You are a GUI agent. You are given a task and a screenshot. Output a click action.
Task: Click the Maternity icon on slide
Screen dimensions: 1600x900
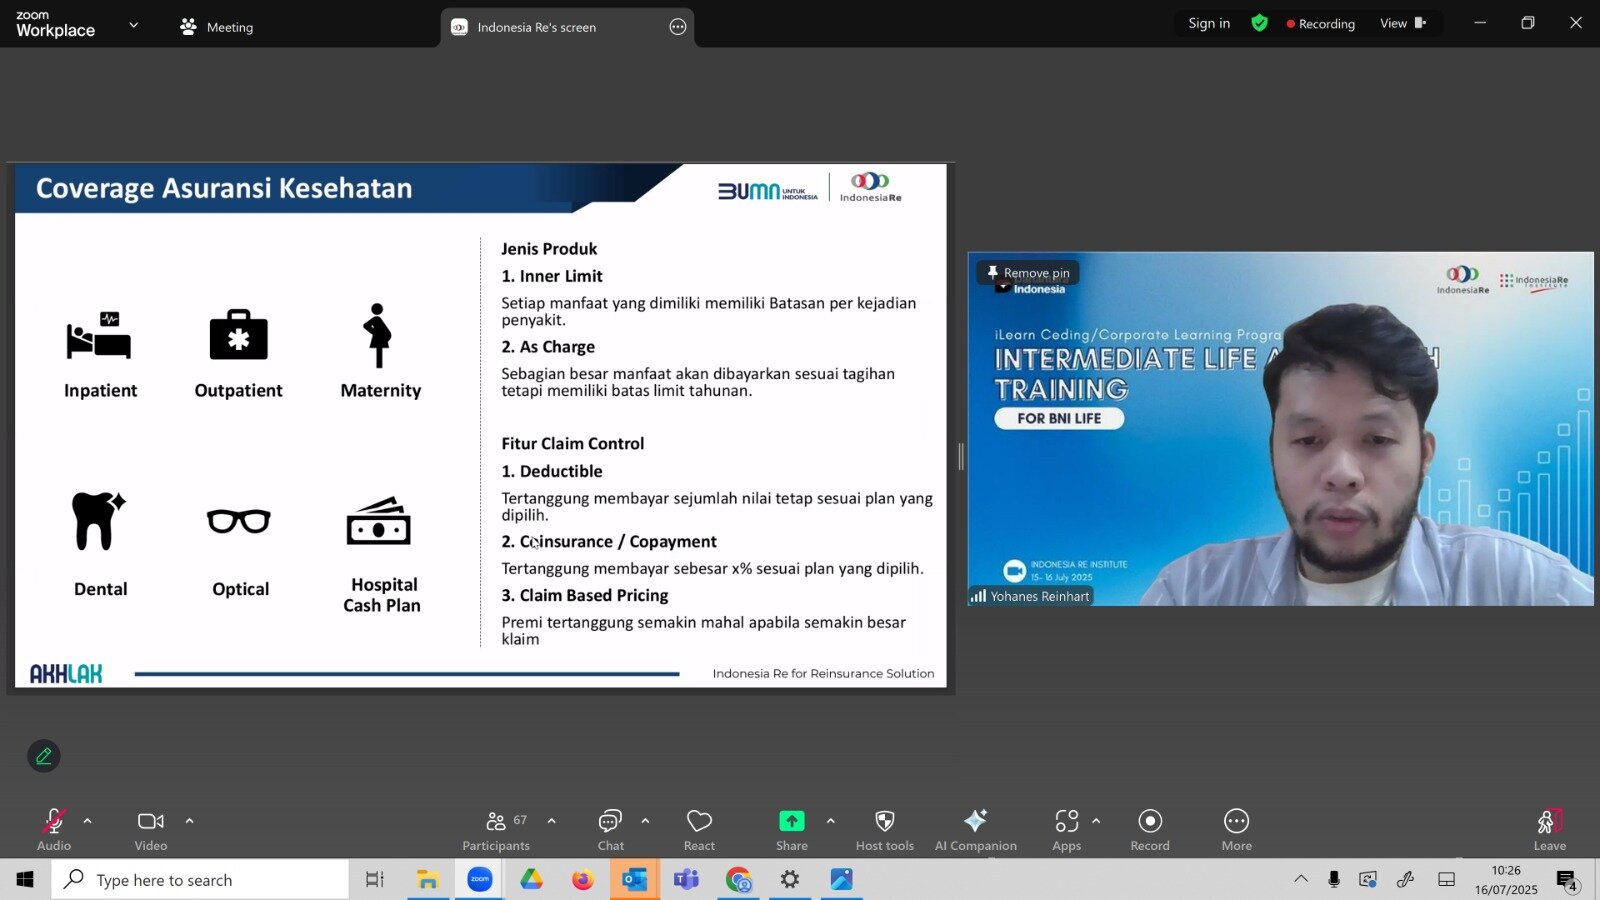point(377,335)
